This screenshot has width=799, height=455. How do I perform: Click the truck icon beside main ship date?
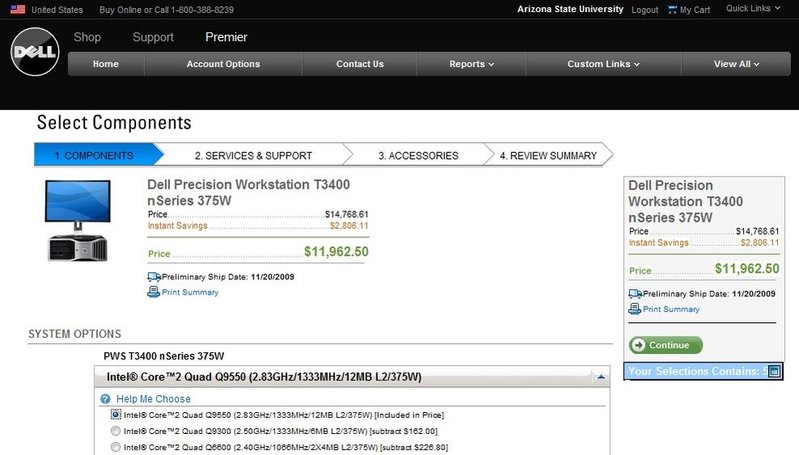pyautogui.click(x=154, y=277)
